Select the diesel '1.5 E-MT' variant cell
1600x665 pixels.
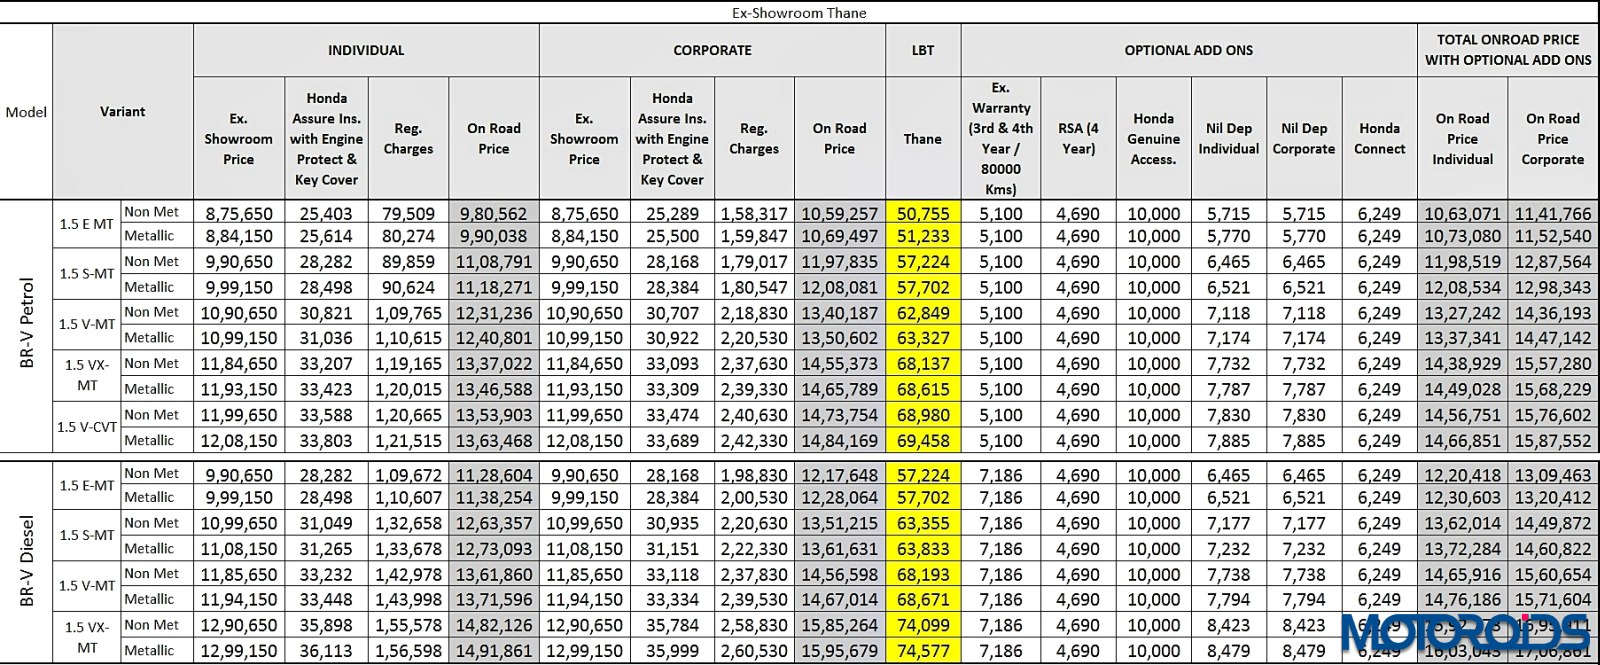click(x=86, y=485)
